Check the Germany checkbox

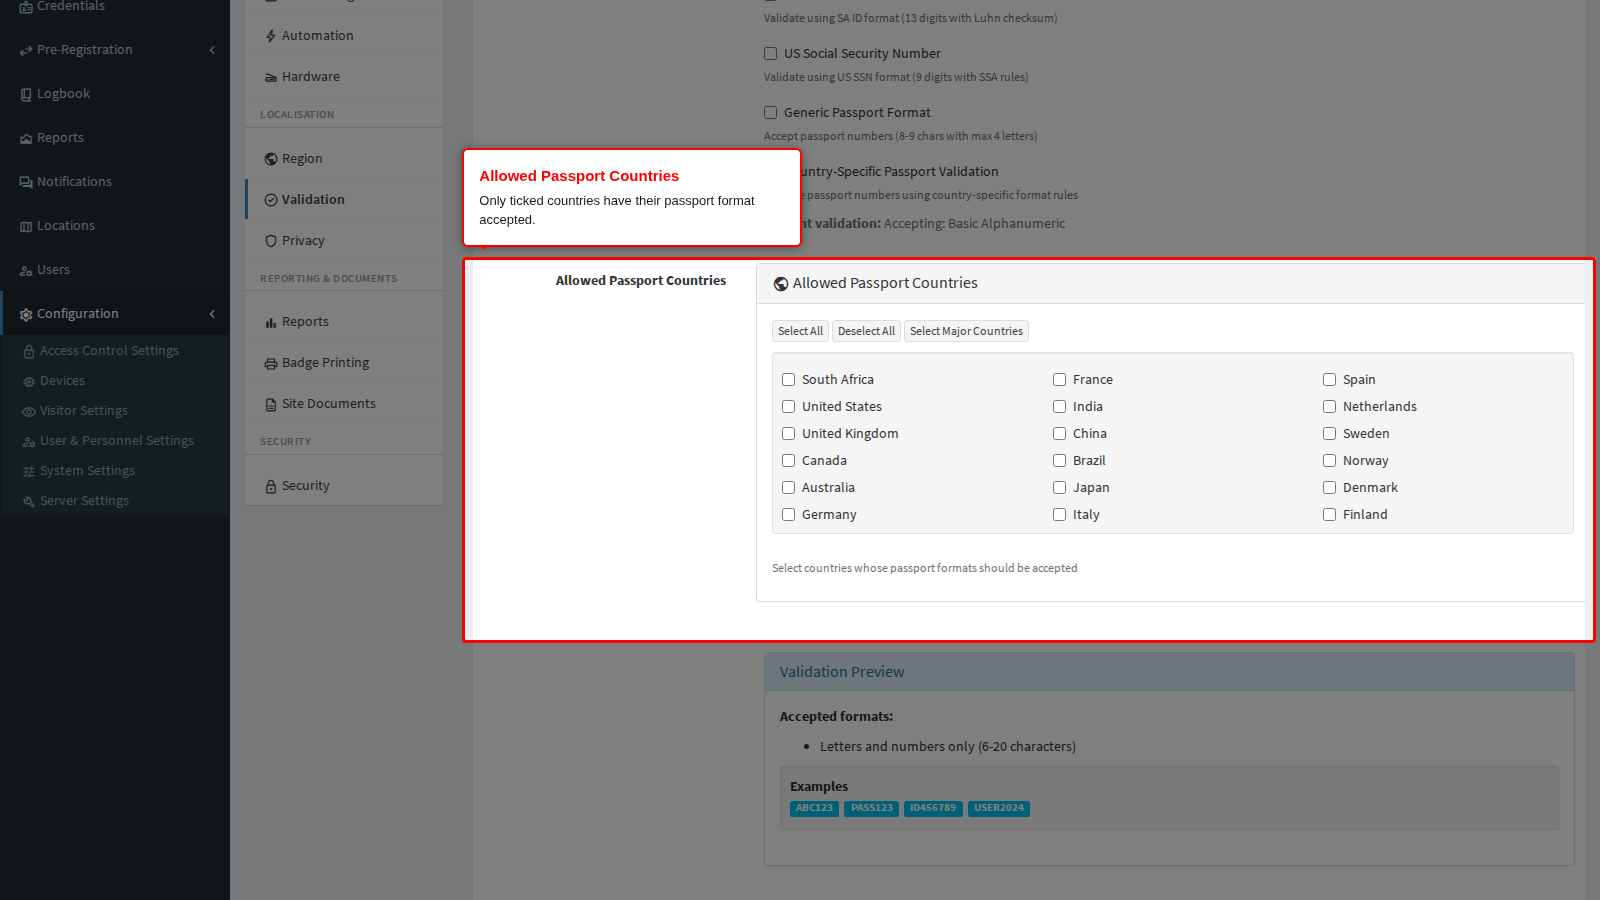(789, 515)
